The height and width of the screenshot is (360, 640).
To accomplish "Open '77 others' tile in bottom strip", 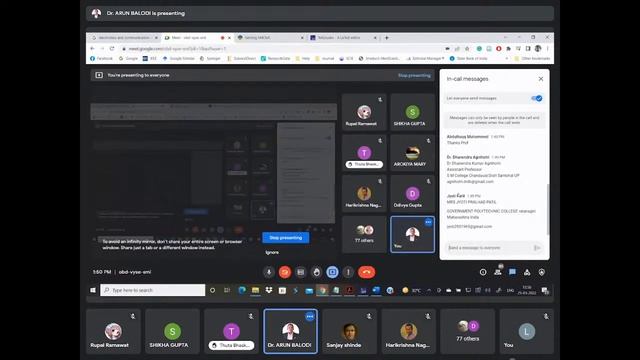I will click(x=467, y=331).
